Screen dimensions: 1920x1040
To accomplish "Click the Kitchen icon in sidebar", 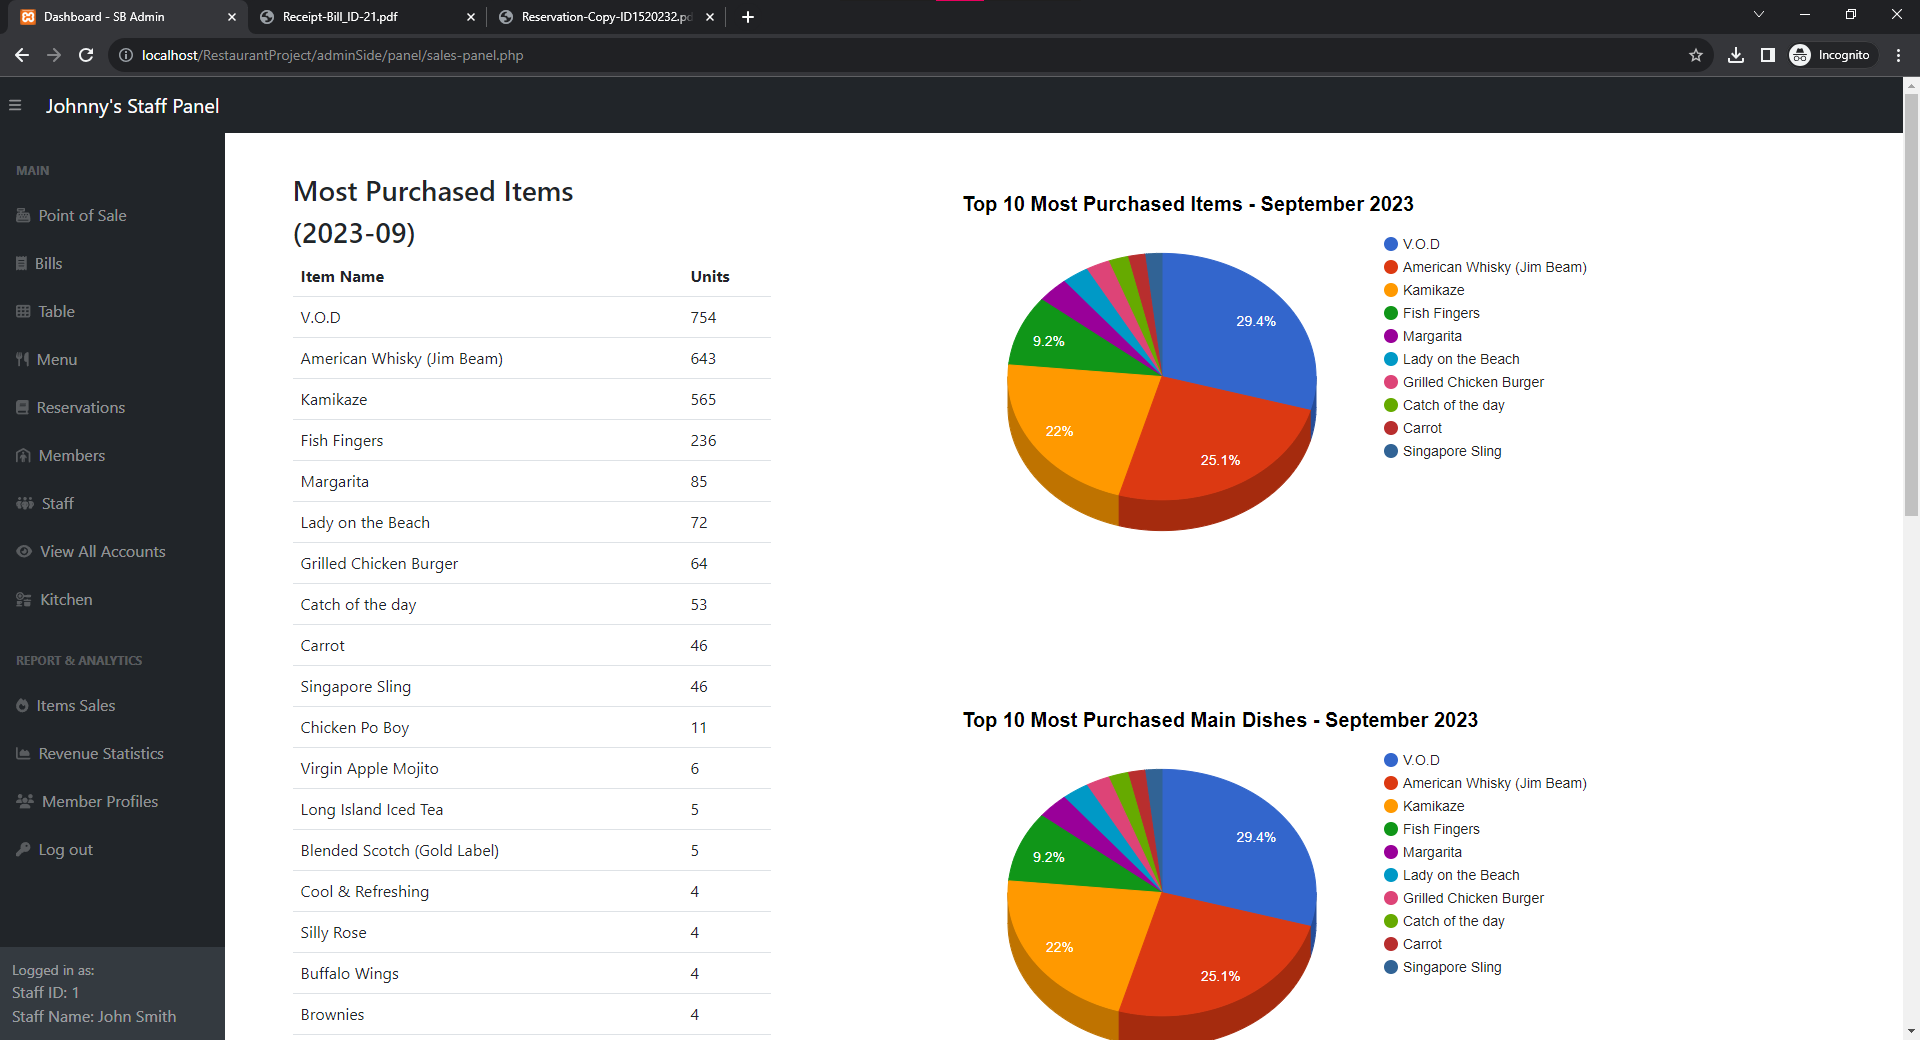I will 24,599.
